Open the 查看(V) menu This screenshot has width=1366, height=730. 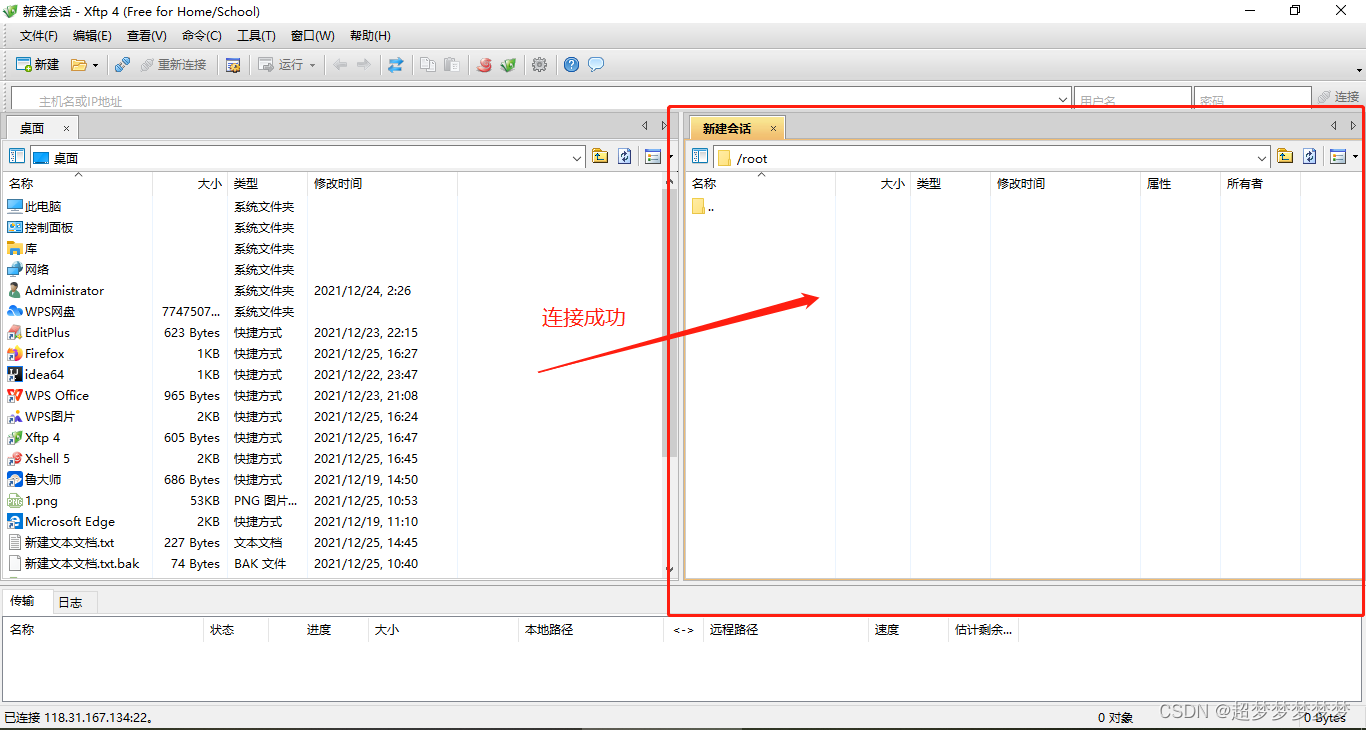tap(147, 36)
